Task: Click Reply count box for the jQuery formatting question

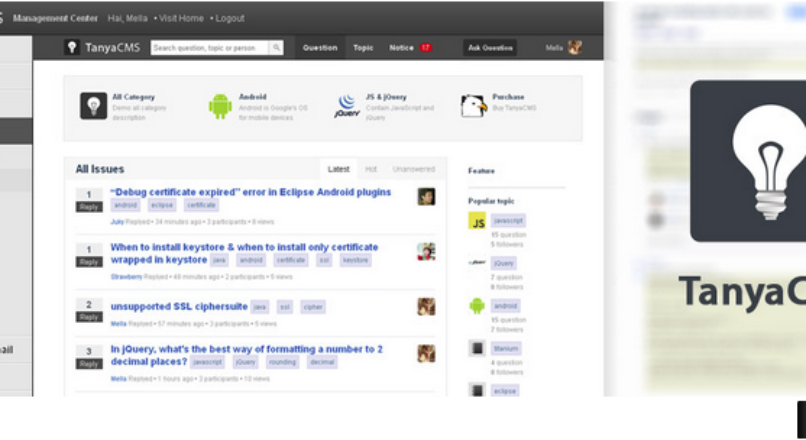Action: point(89,357)
